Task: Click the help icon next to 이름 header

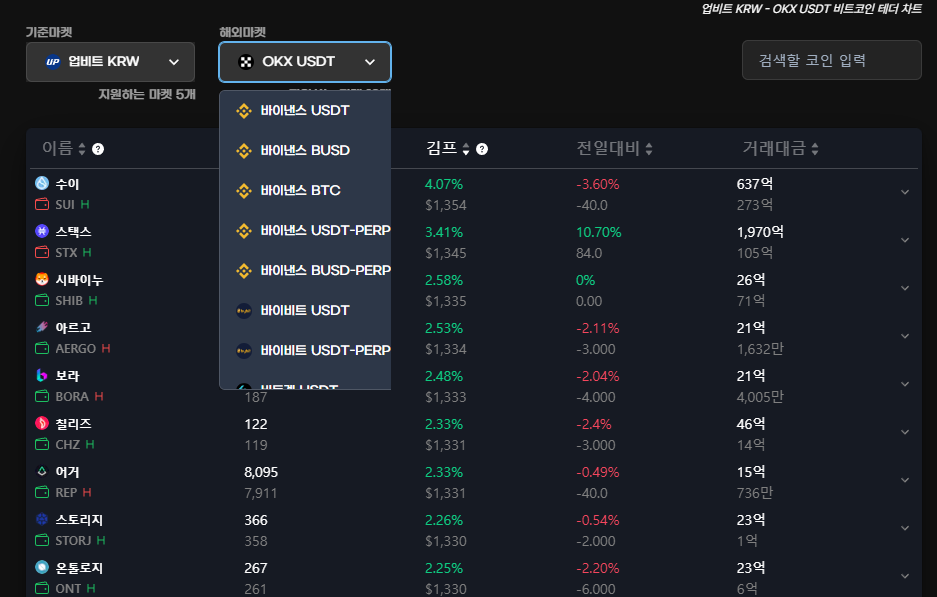Action: tap(98, 149)
